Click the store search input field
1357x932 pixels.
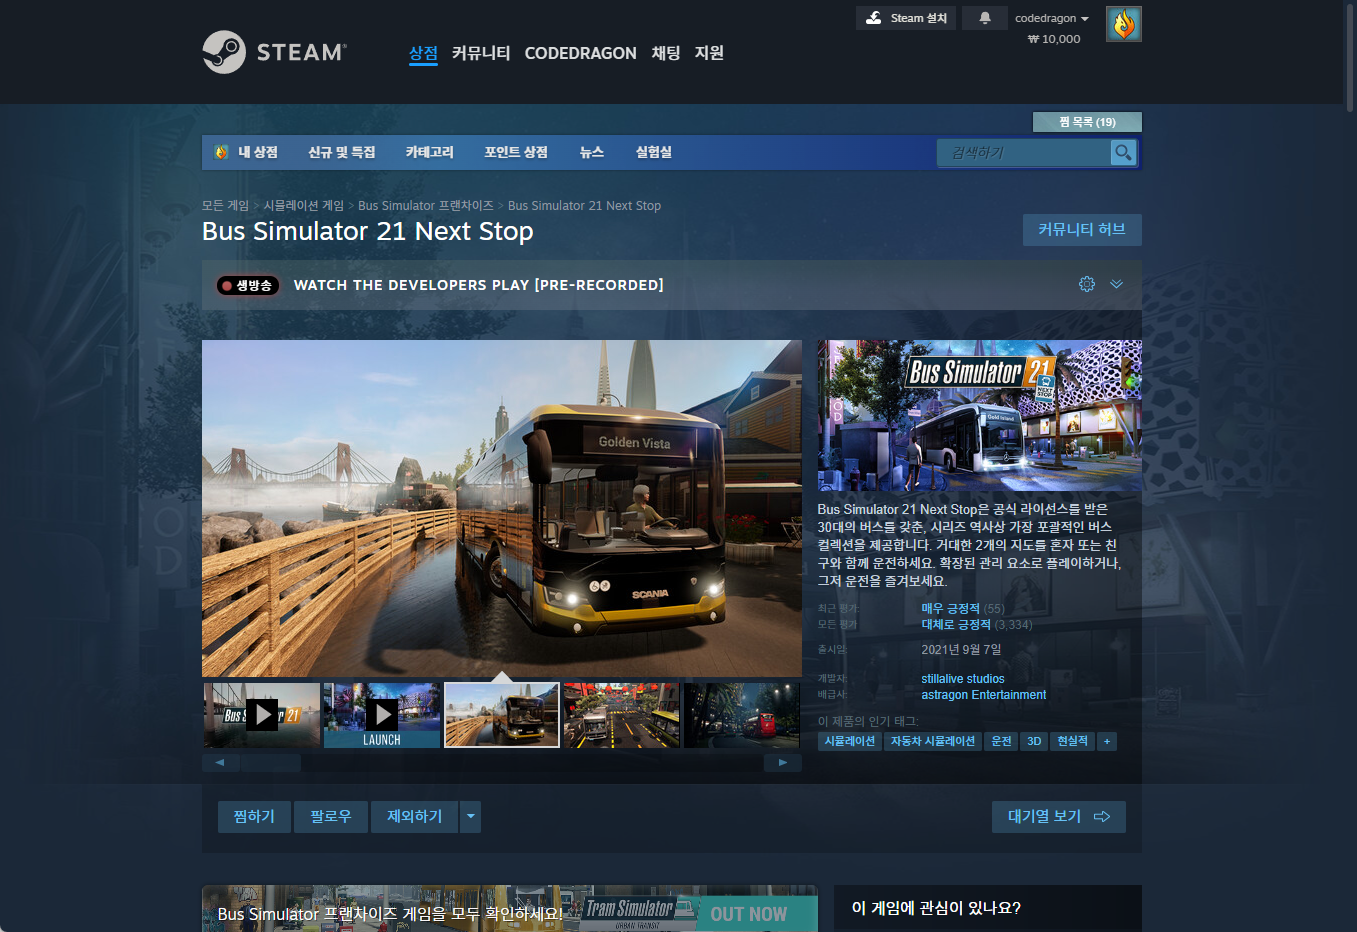pos(1024,152)
